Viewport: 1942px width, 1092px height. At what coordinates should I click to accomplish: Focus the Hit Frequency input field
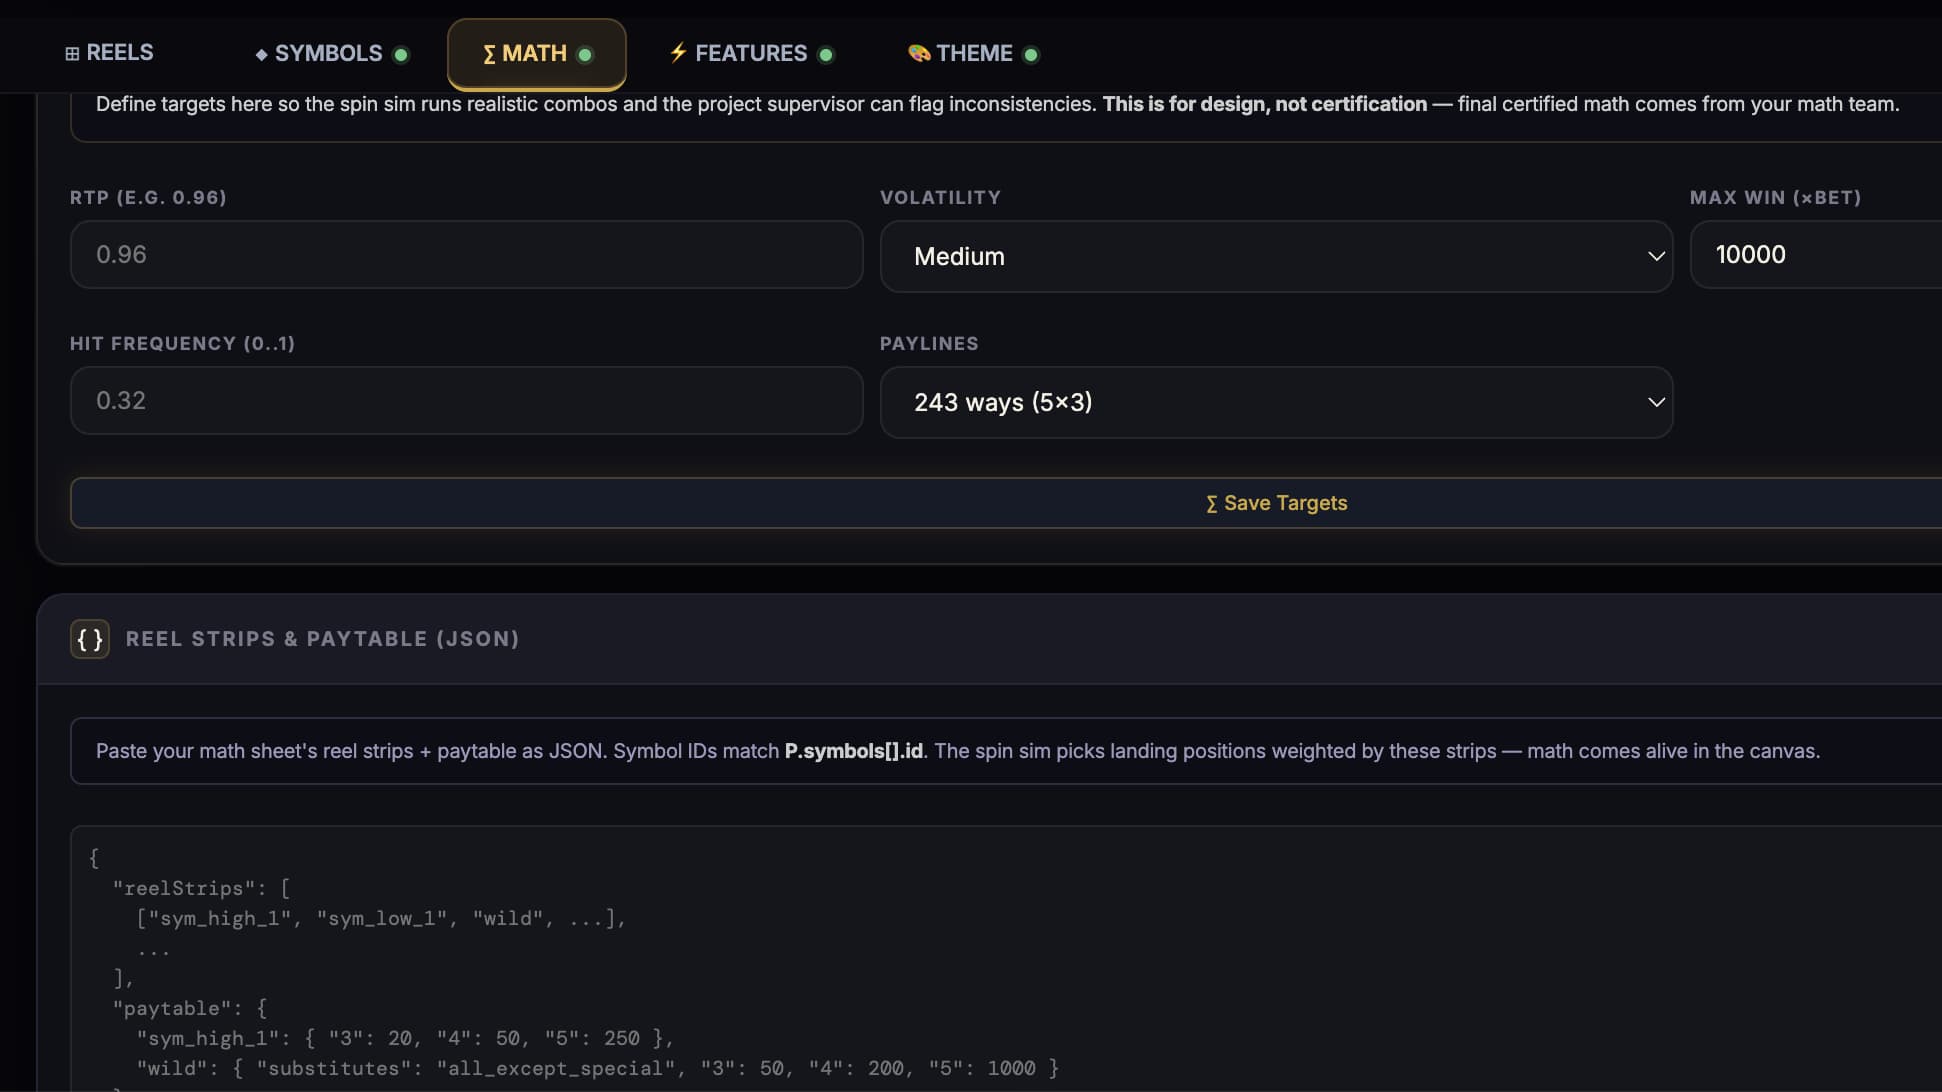(x=466, y=400)
